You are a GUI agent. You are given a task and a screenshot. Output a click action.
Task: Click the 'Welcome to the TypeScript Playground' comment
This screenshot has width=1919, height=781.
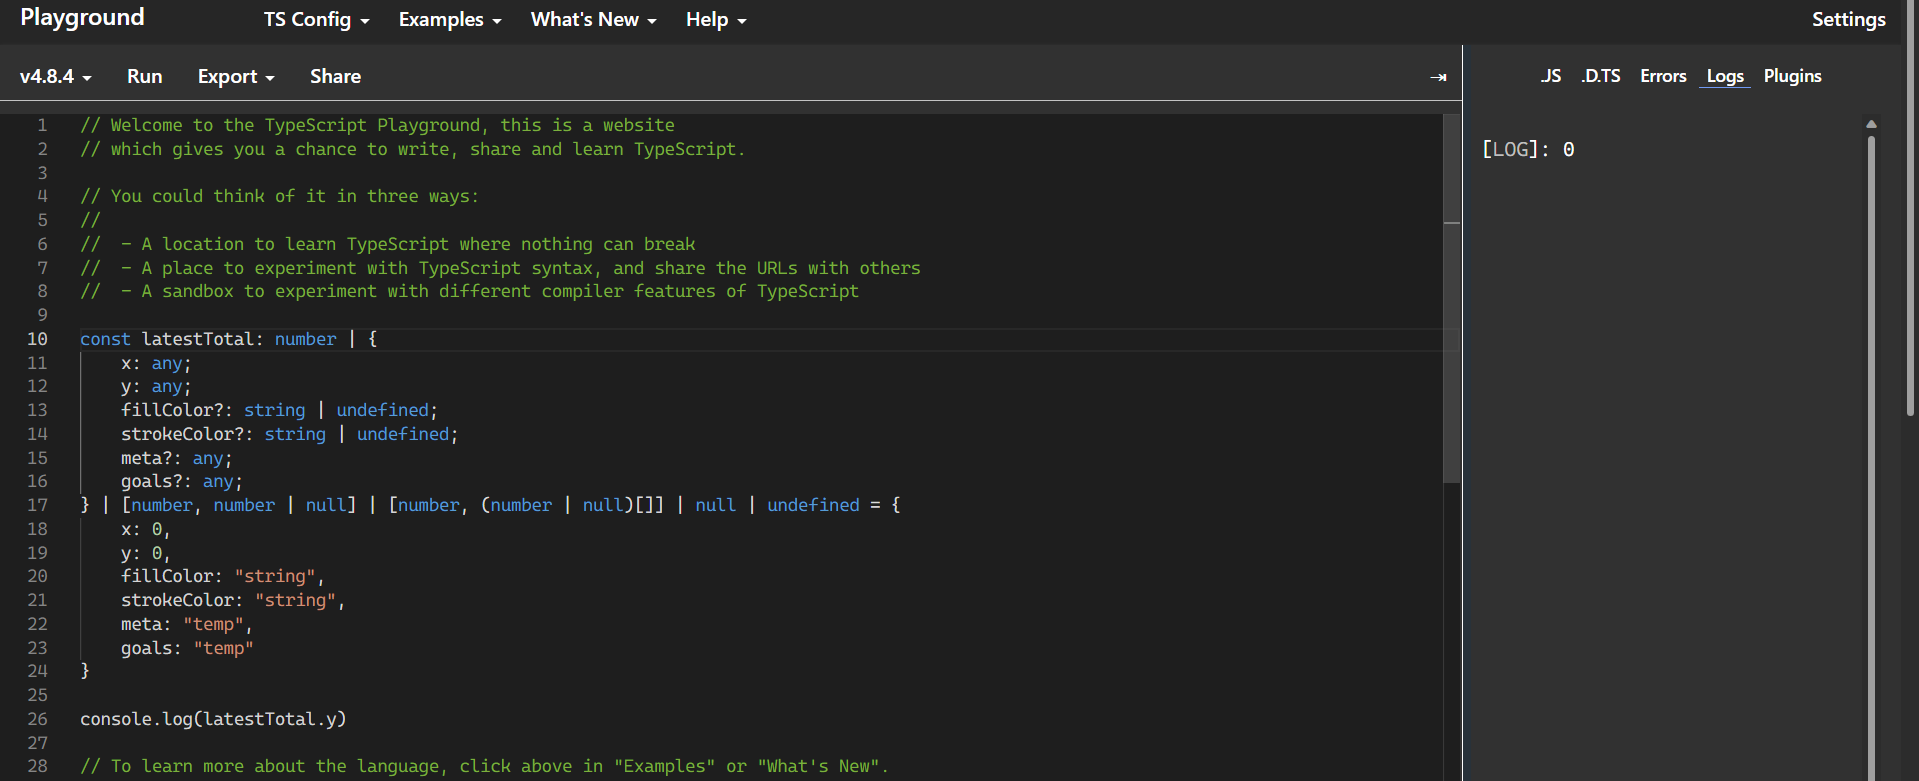[377, 125]
